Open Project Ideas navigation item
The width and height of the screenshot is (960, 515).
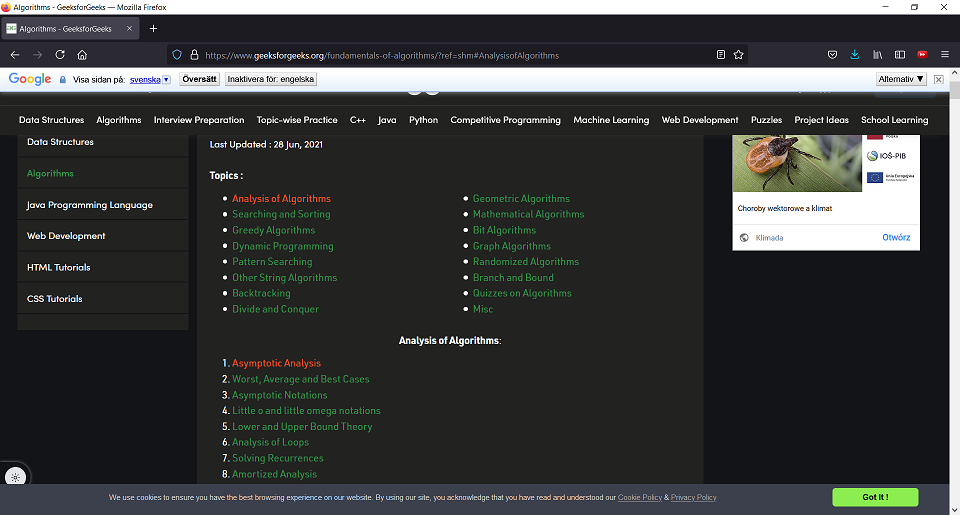(x=822, y=120)
